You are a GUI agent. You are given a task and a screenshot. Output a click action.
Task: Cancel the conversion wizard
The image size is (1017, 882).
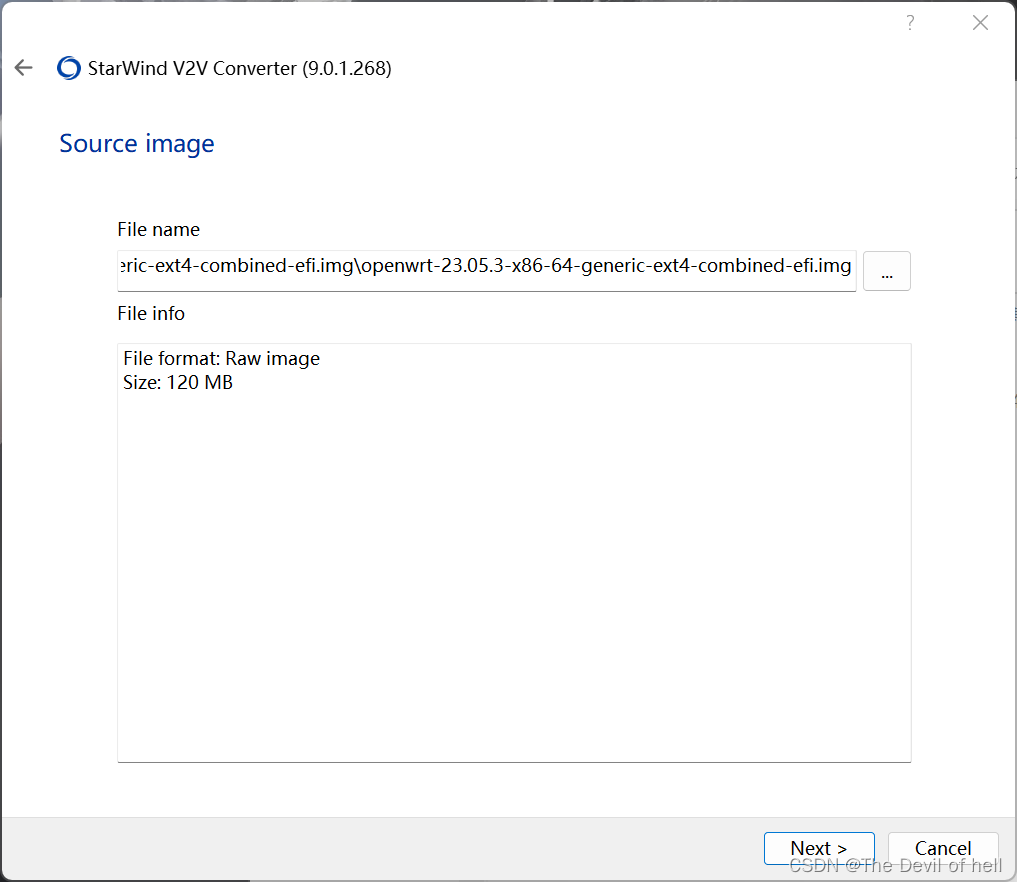pos(943,848)
